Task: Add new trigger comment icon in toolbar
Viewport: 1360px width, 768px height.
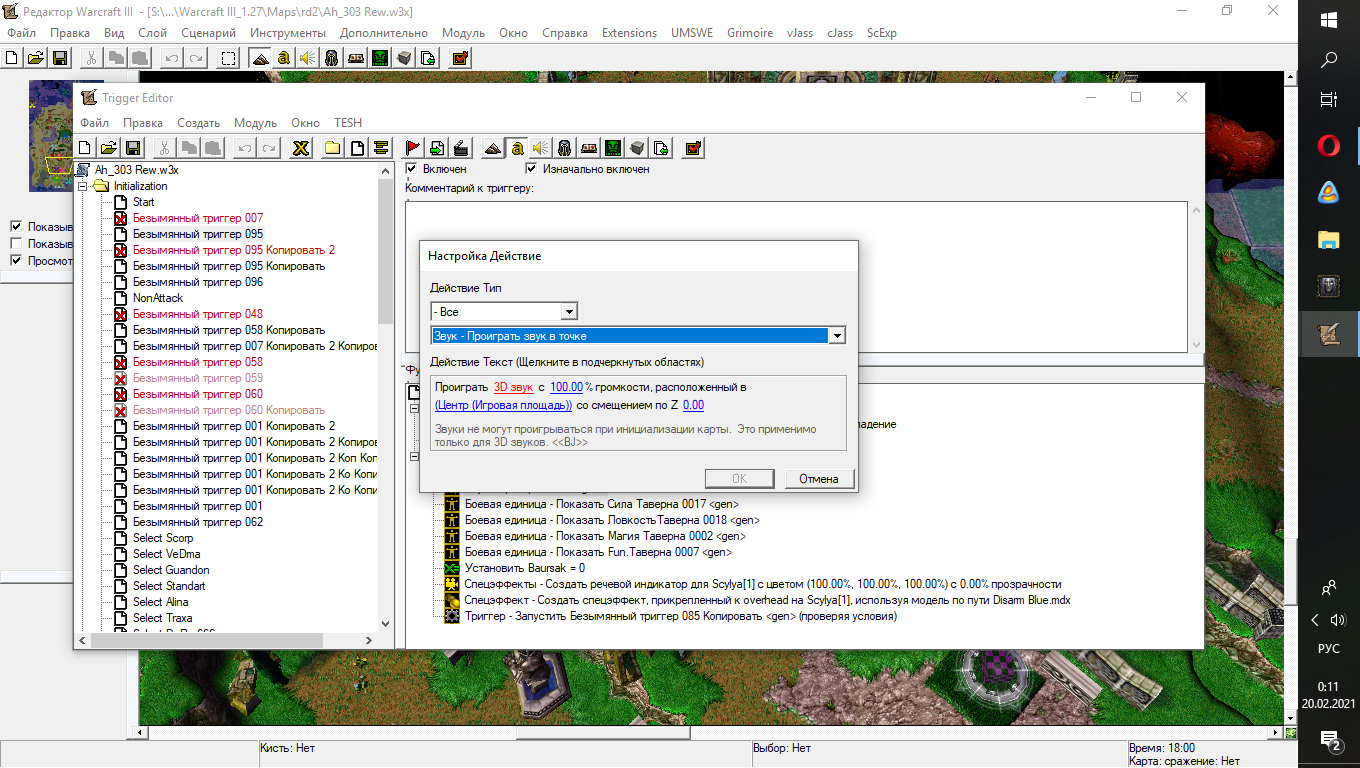Action: tap(381, 148)
